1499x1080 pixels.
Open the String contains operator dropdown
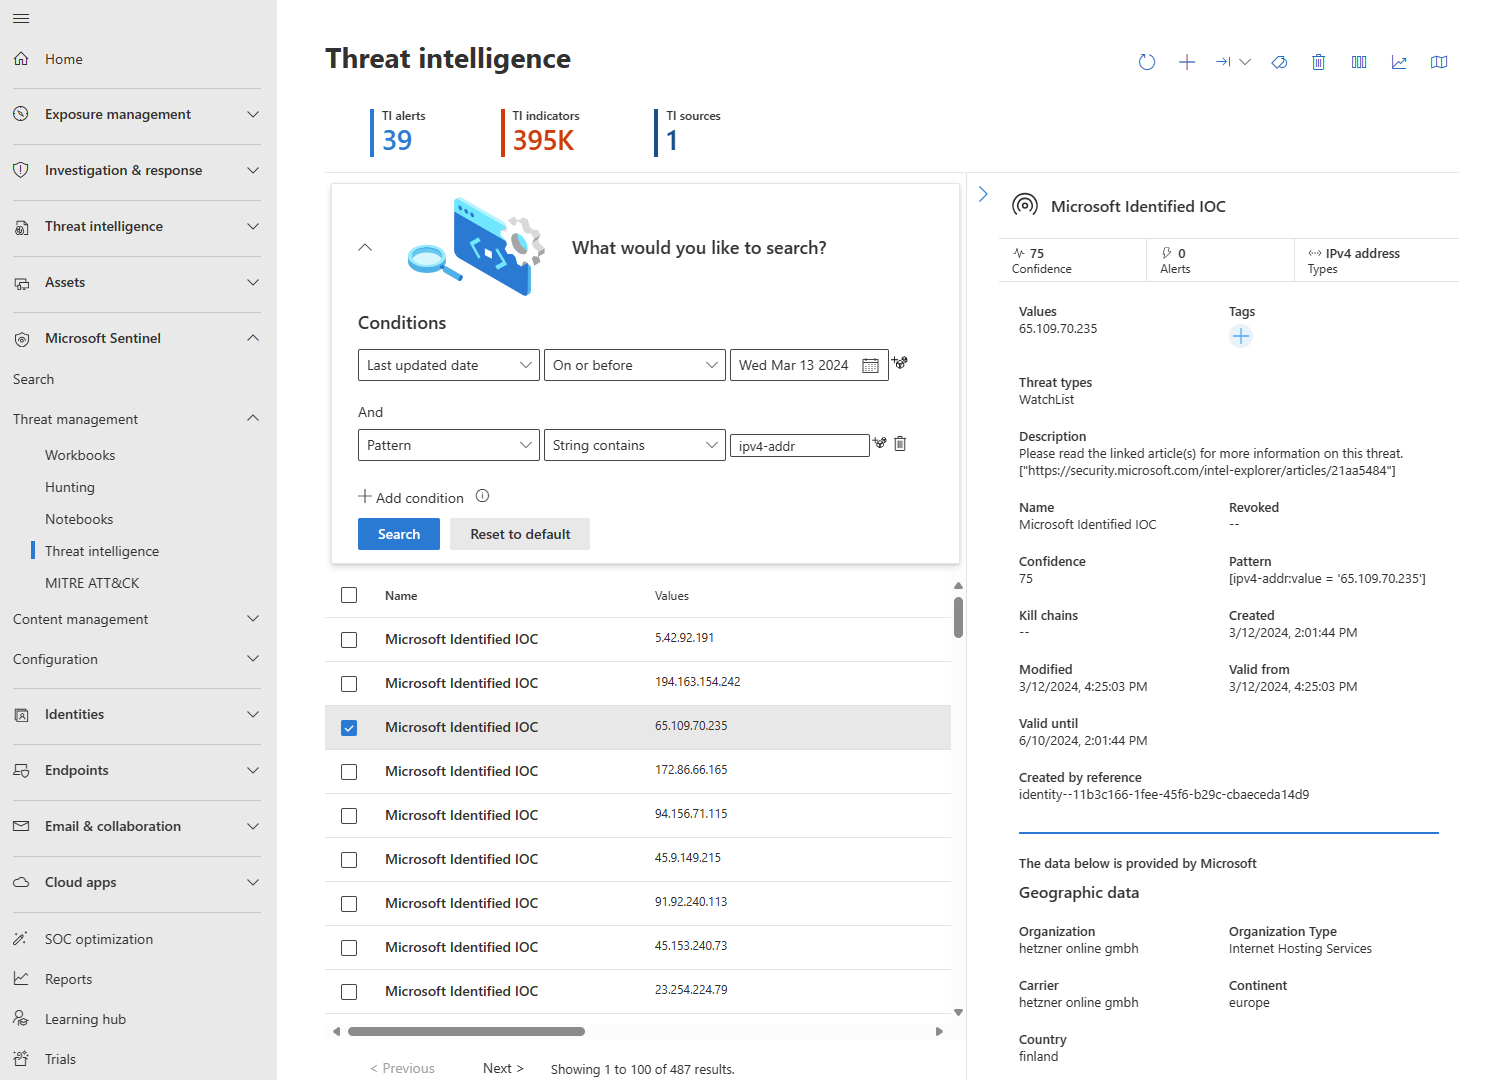click(635, 445)
